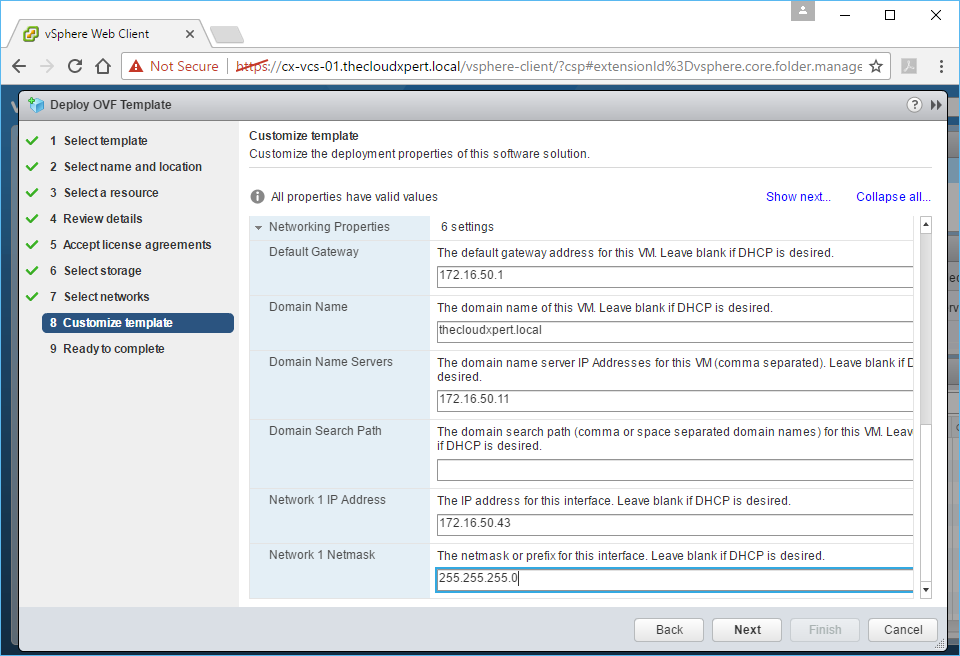
Task: Click the browser home icon
Action: [102, 67]
